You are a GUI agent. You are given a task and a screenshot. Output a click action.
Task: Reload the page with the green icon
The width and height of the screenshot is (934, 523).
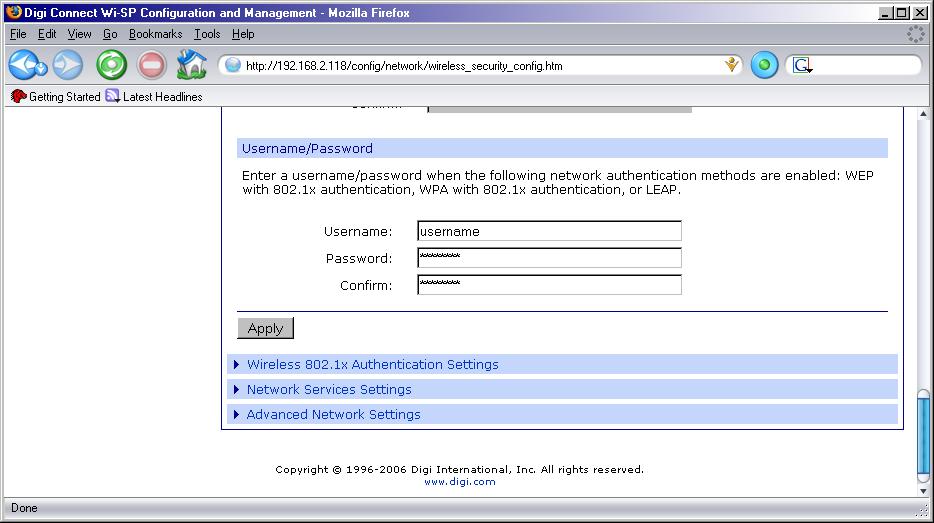pyautogui.click(x=111, y=66)
